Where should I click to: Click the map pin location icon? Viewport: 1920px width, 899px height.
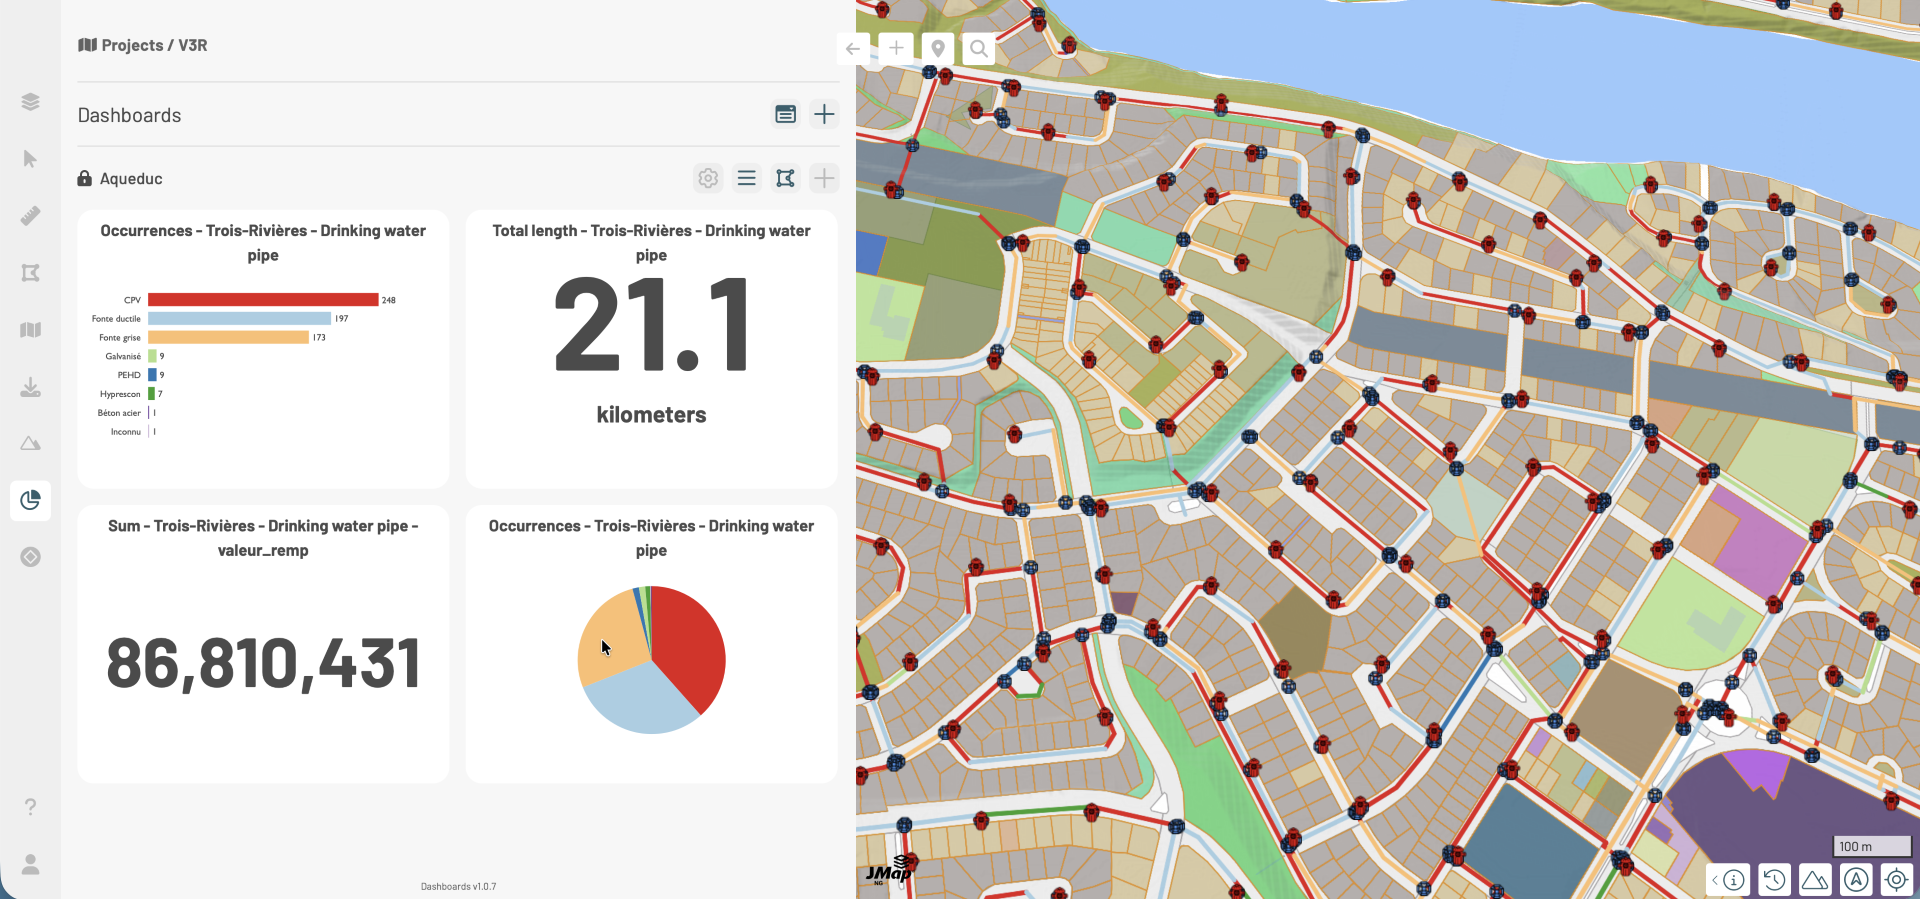tap(938, 48)
